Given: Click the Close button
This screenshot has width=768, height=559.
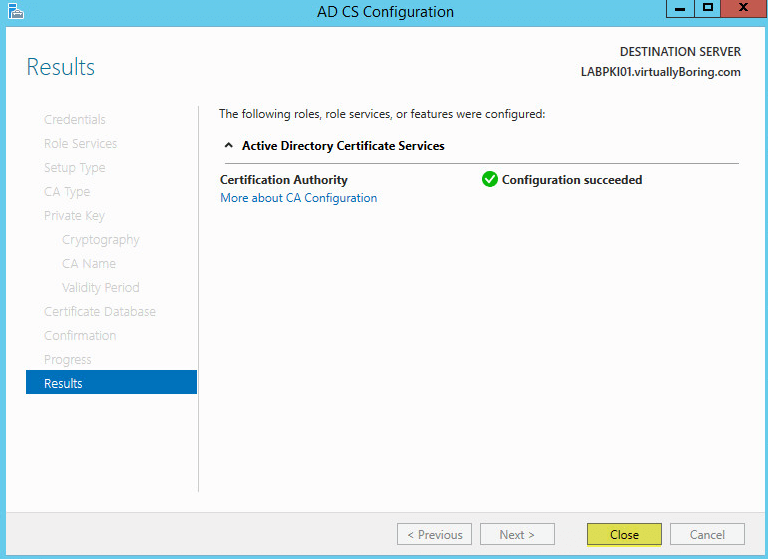Looking at the screenshot, I should pyautogui.click(x=624, y=534).
